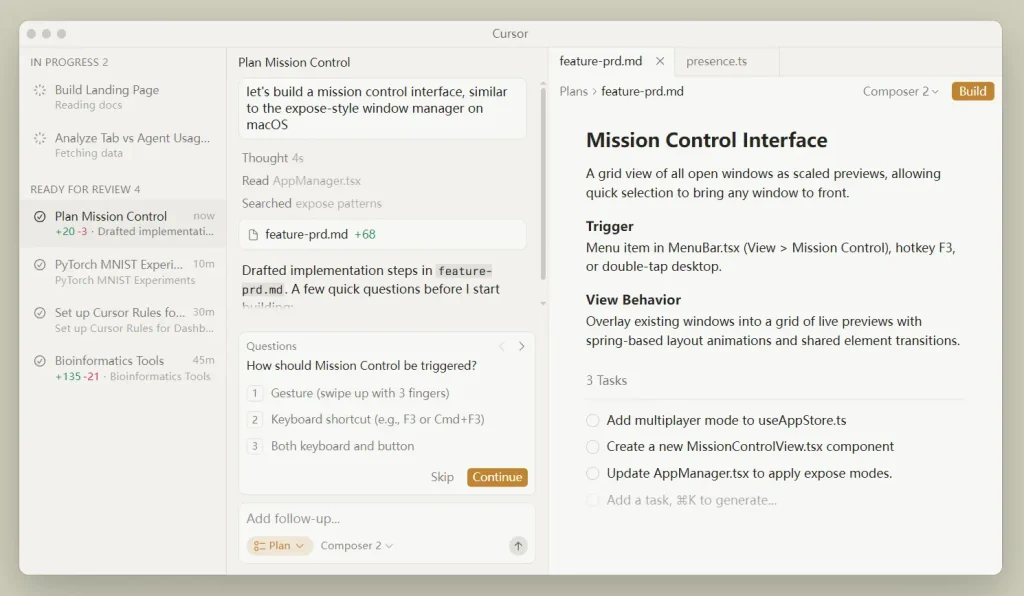Select PyTorch MNIST Experiments in sidebar

[x=120, y=272]
